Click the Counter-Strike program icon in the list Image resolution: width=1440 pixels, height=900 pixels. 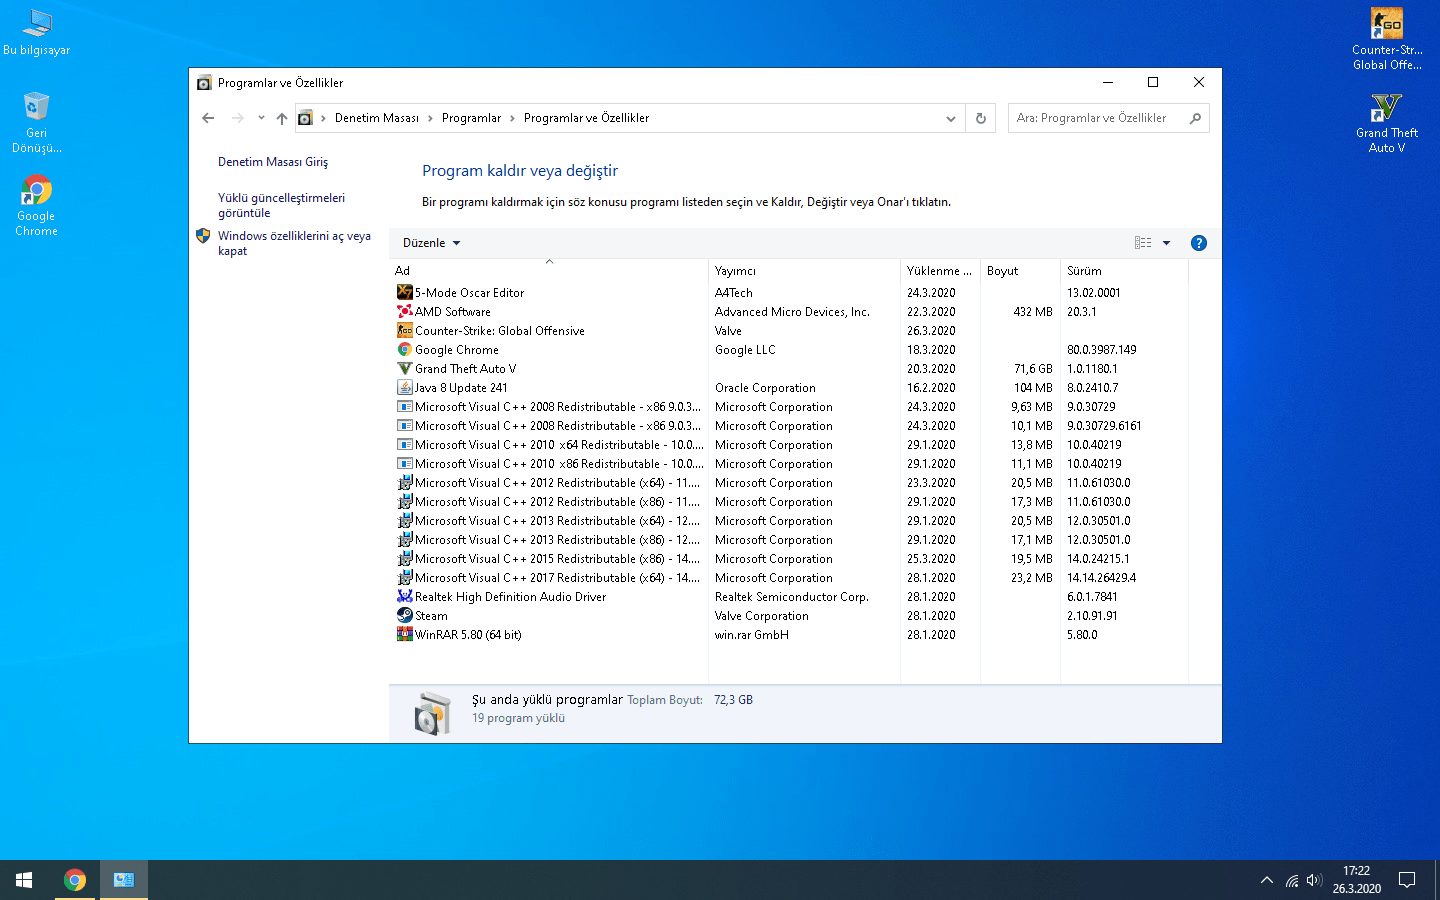[405, 330]
